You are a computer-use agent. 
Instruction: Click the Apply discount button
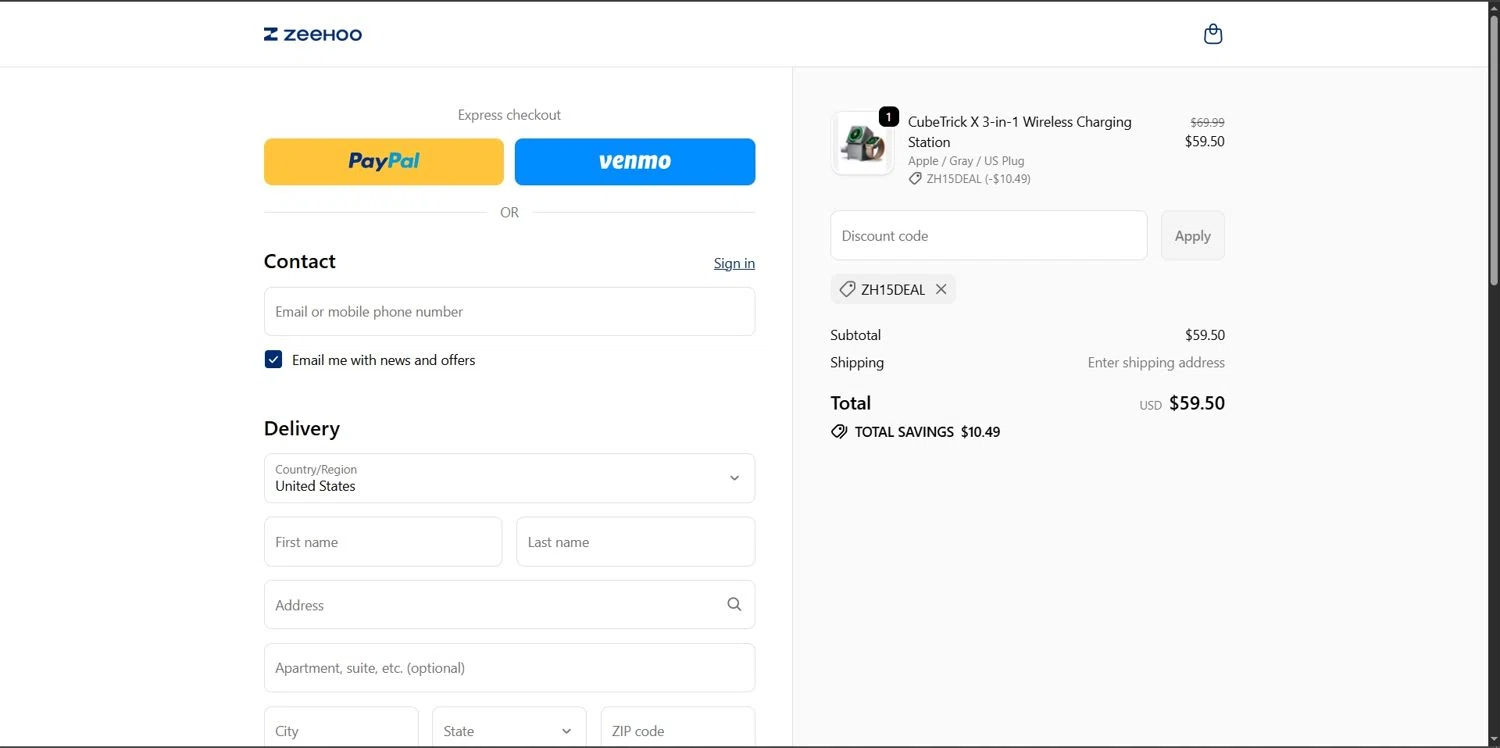(x=1192, y=236)
